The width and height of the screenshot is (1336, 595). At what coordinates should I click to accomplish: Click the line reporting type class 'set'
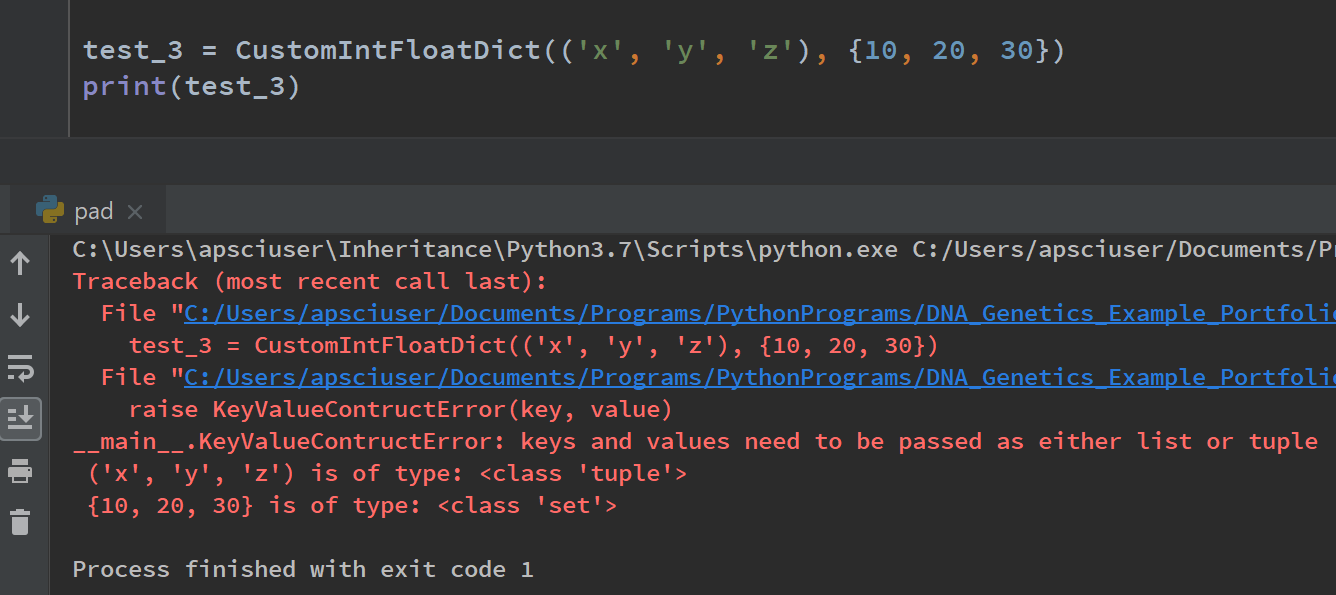point(352,506)
